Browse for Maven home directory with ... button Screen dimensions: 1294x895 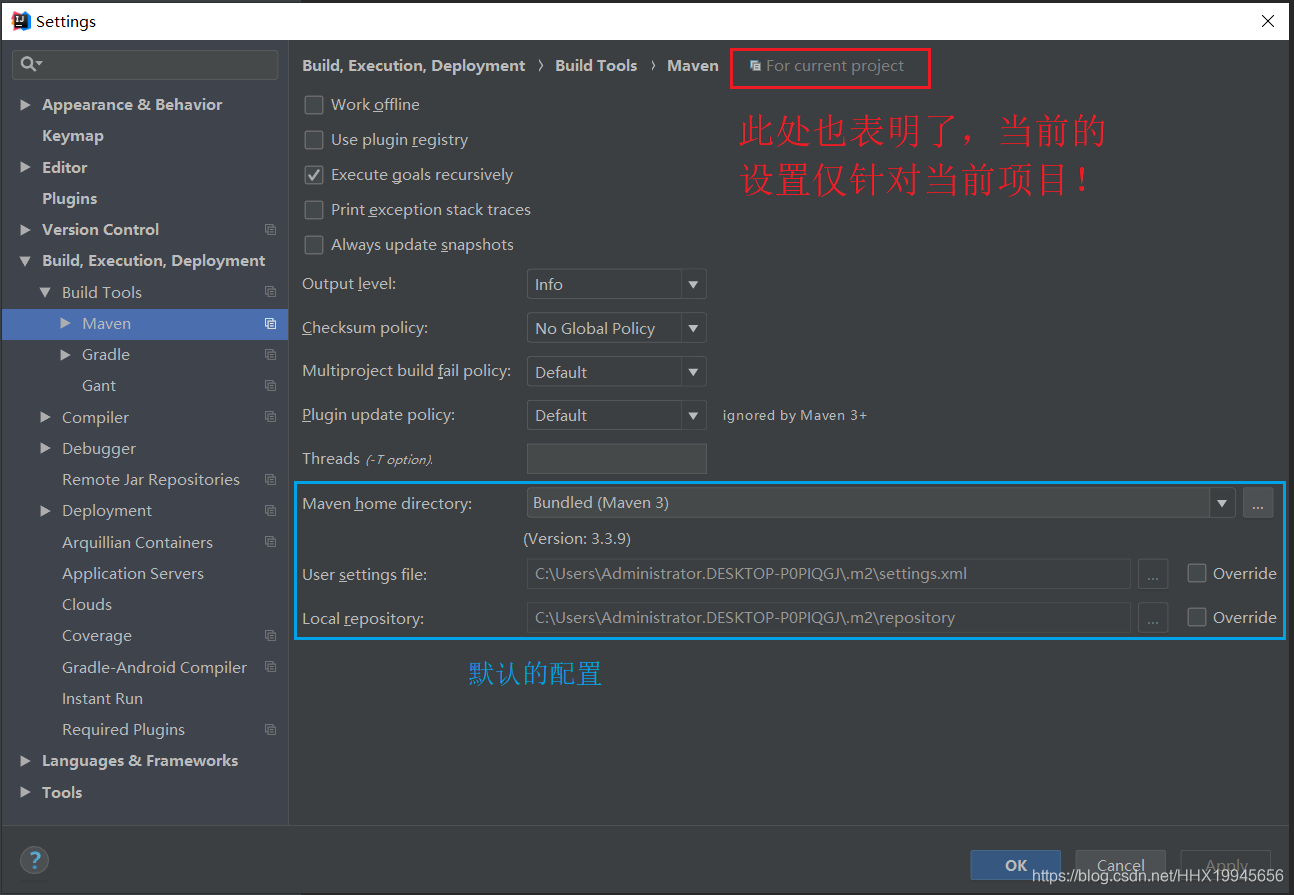pos(1258,503)
